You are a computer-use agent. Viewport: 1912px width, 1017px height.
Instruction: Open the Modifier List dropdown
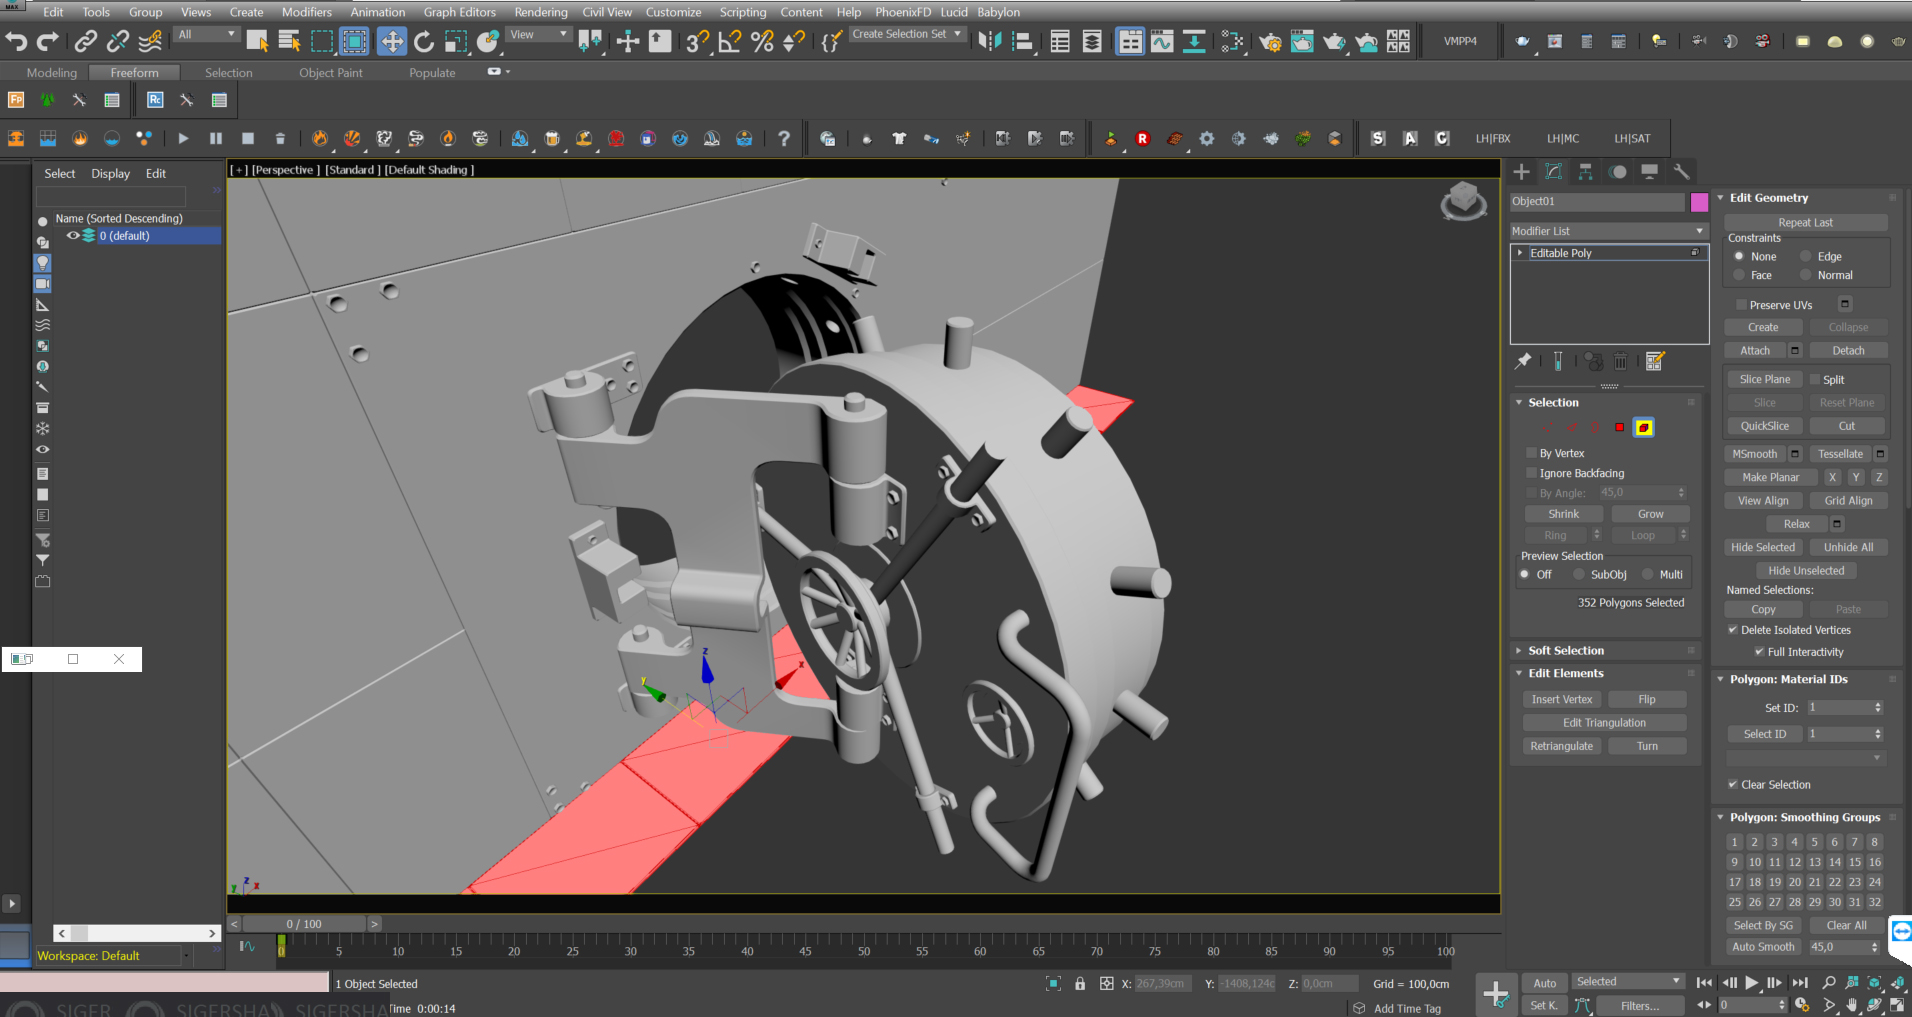point(1607,231)
